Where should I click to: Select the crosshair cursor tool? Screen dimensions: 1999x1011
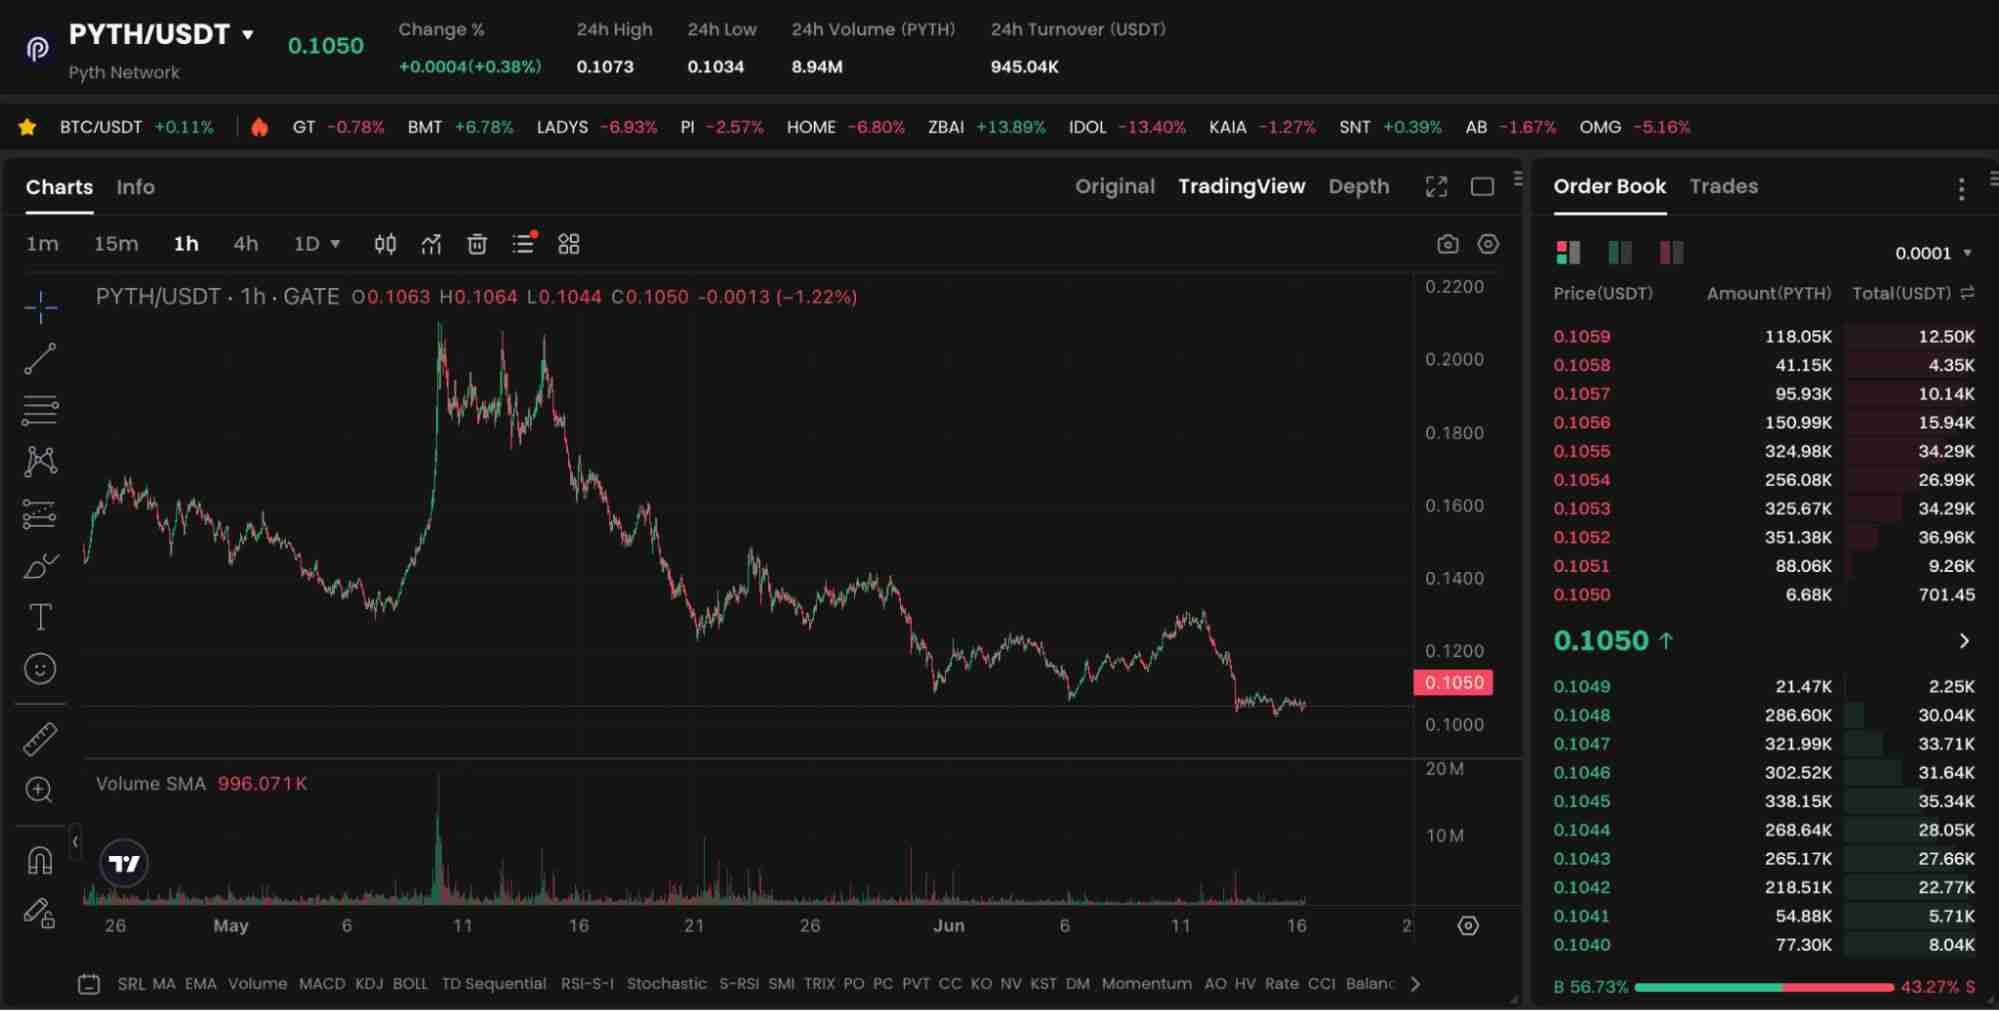point(41,307)
